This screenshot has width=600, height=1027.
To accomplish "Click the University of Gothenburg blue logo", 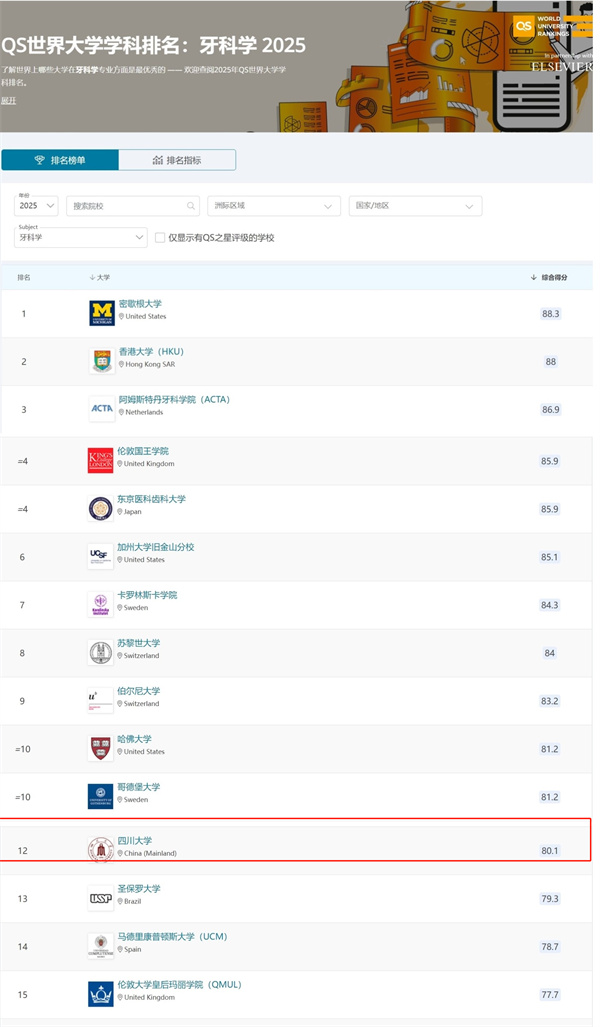I will (101, 796).
